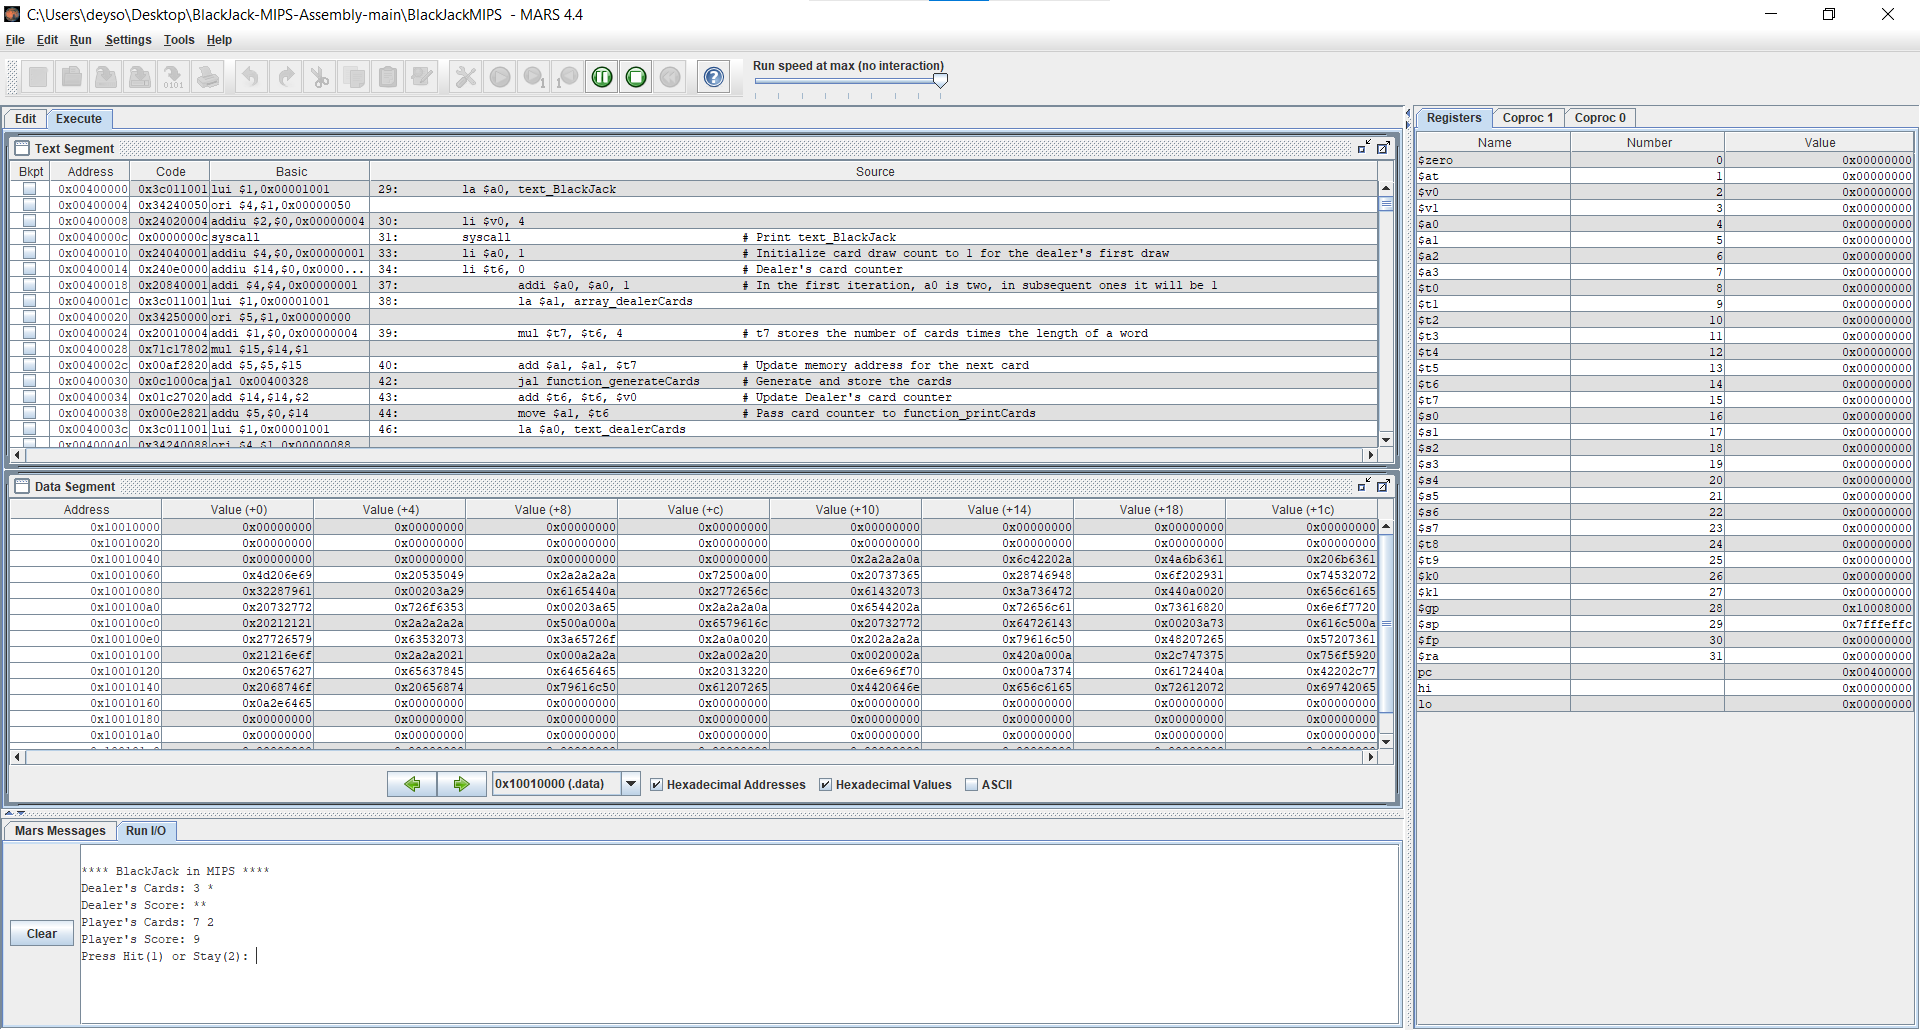
Task: Iconify the Data Segment panel
Action: pos(1364,486)
